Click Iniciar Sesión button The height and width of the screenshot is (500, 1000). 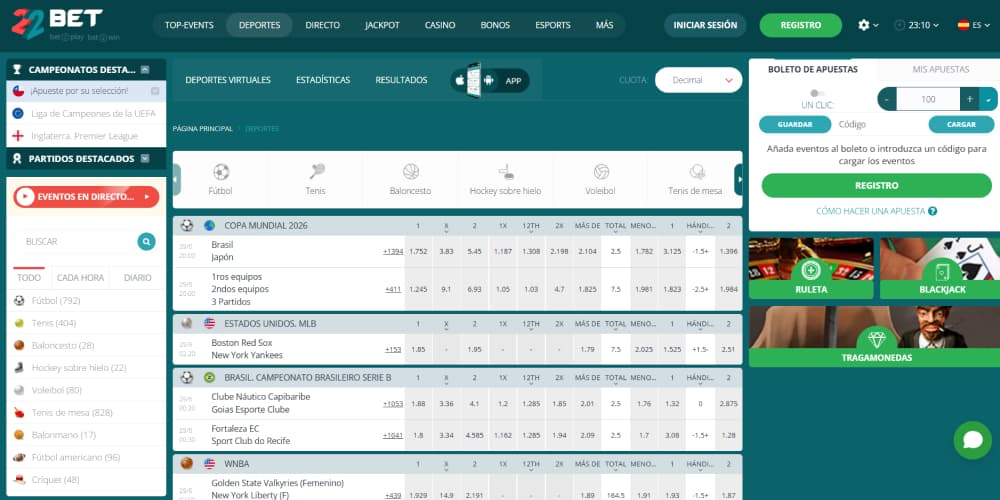pos(705,26)
